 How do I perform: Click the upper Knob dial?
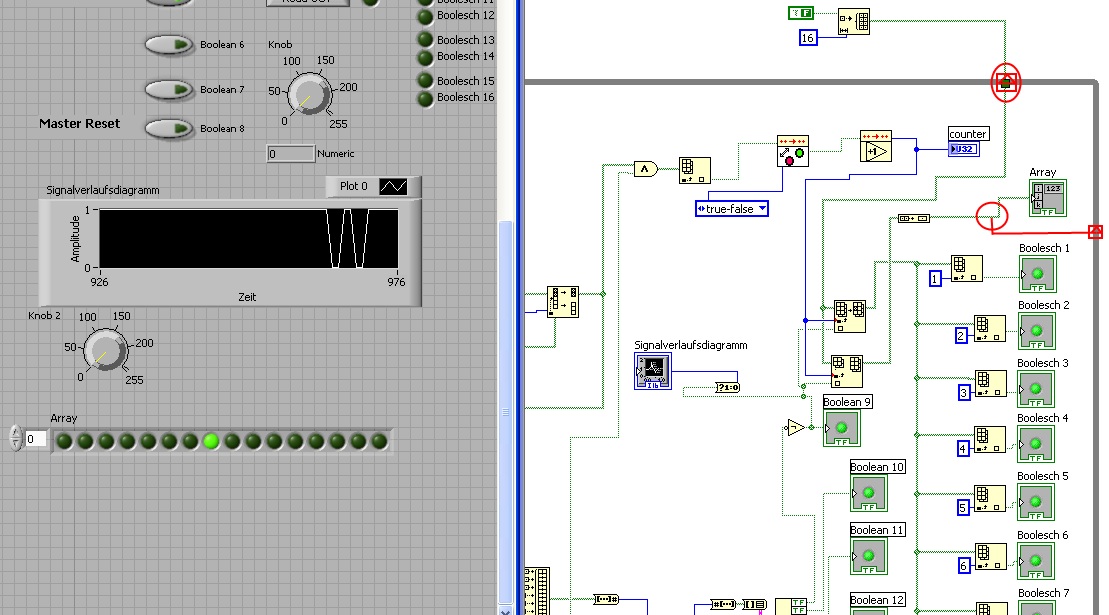click(x=308, y=95)
